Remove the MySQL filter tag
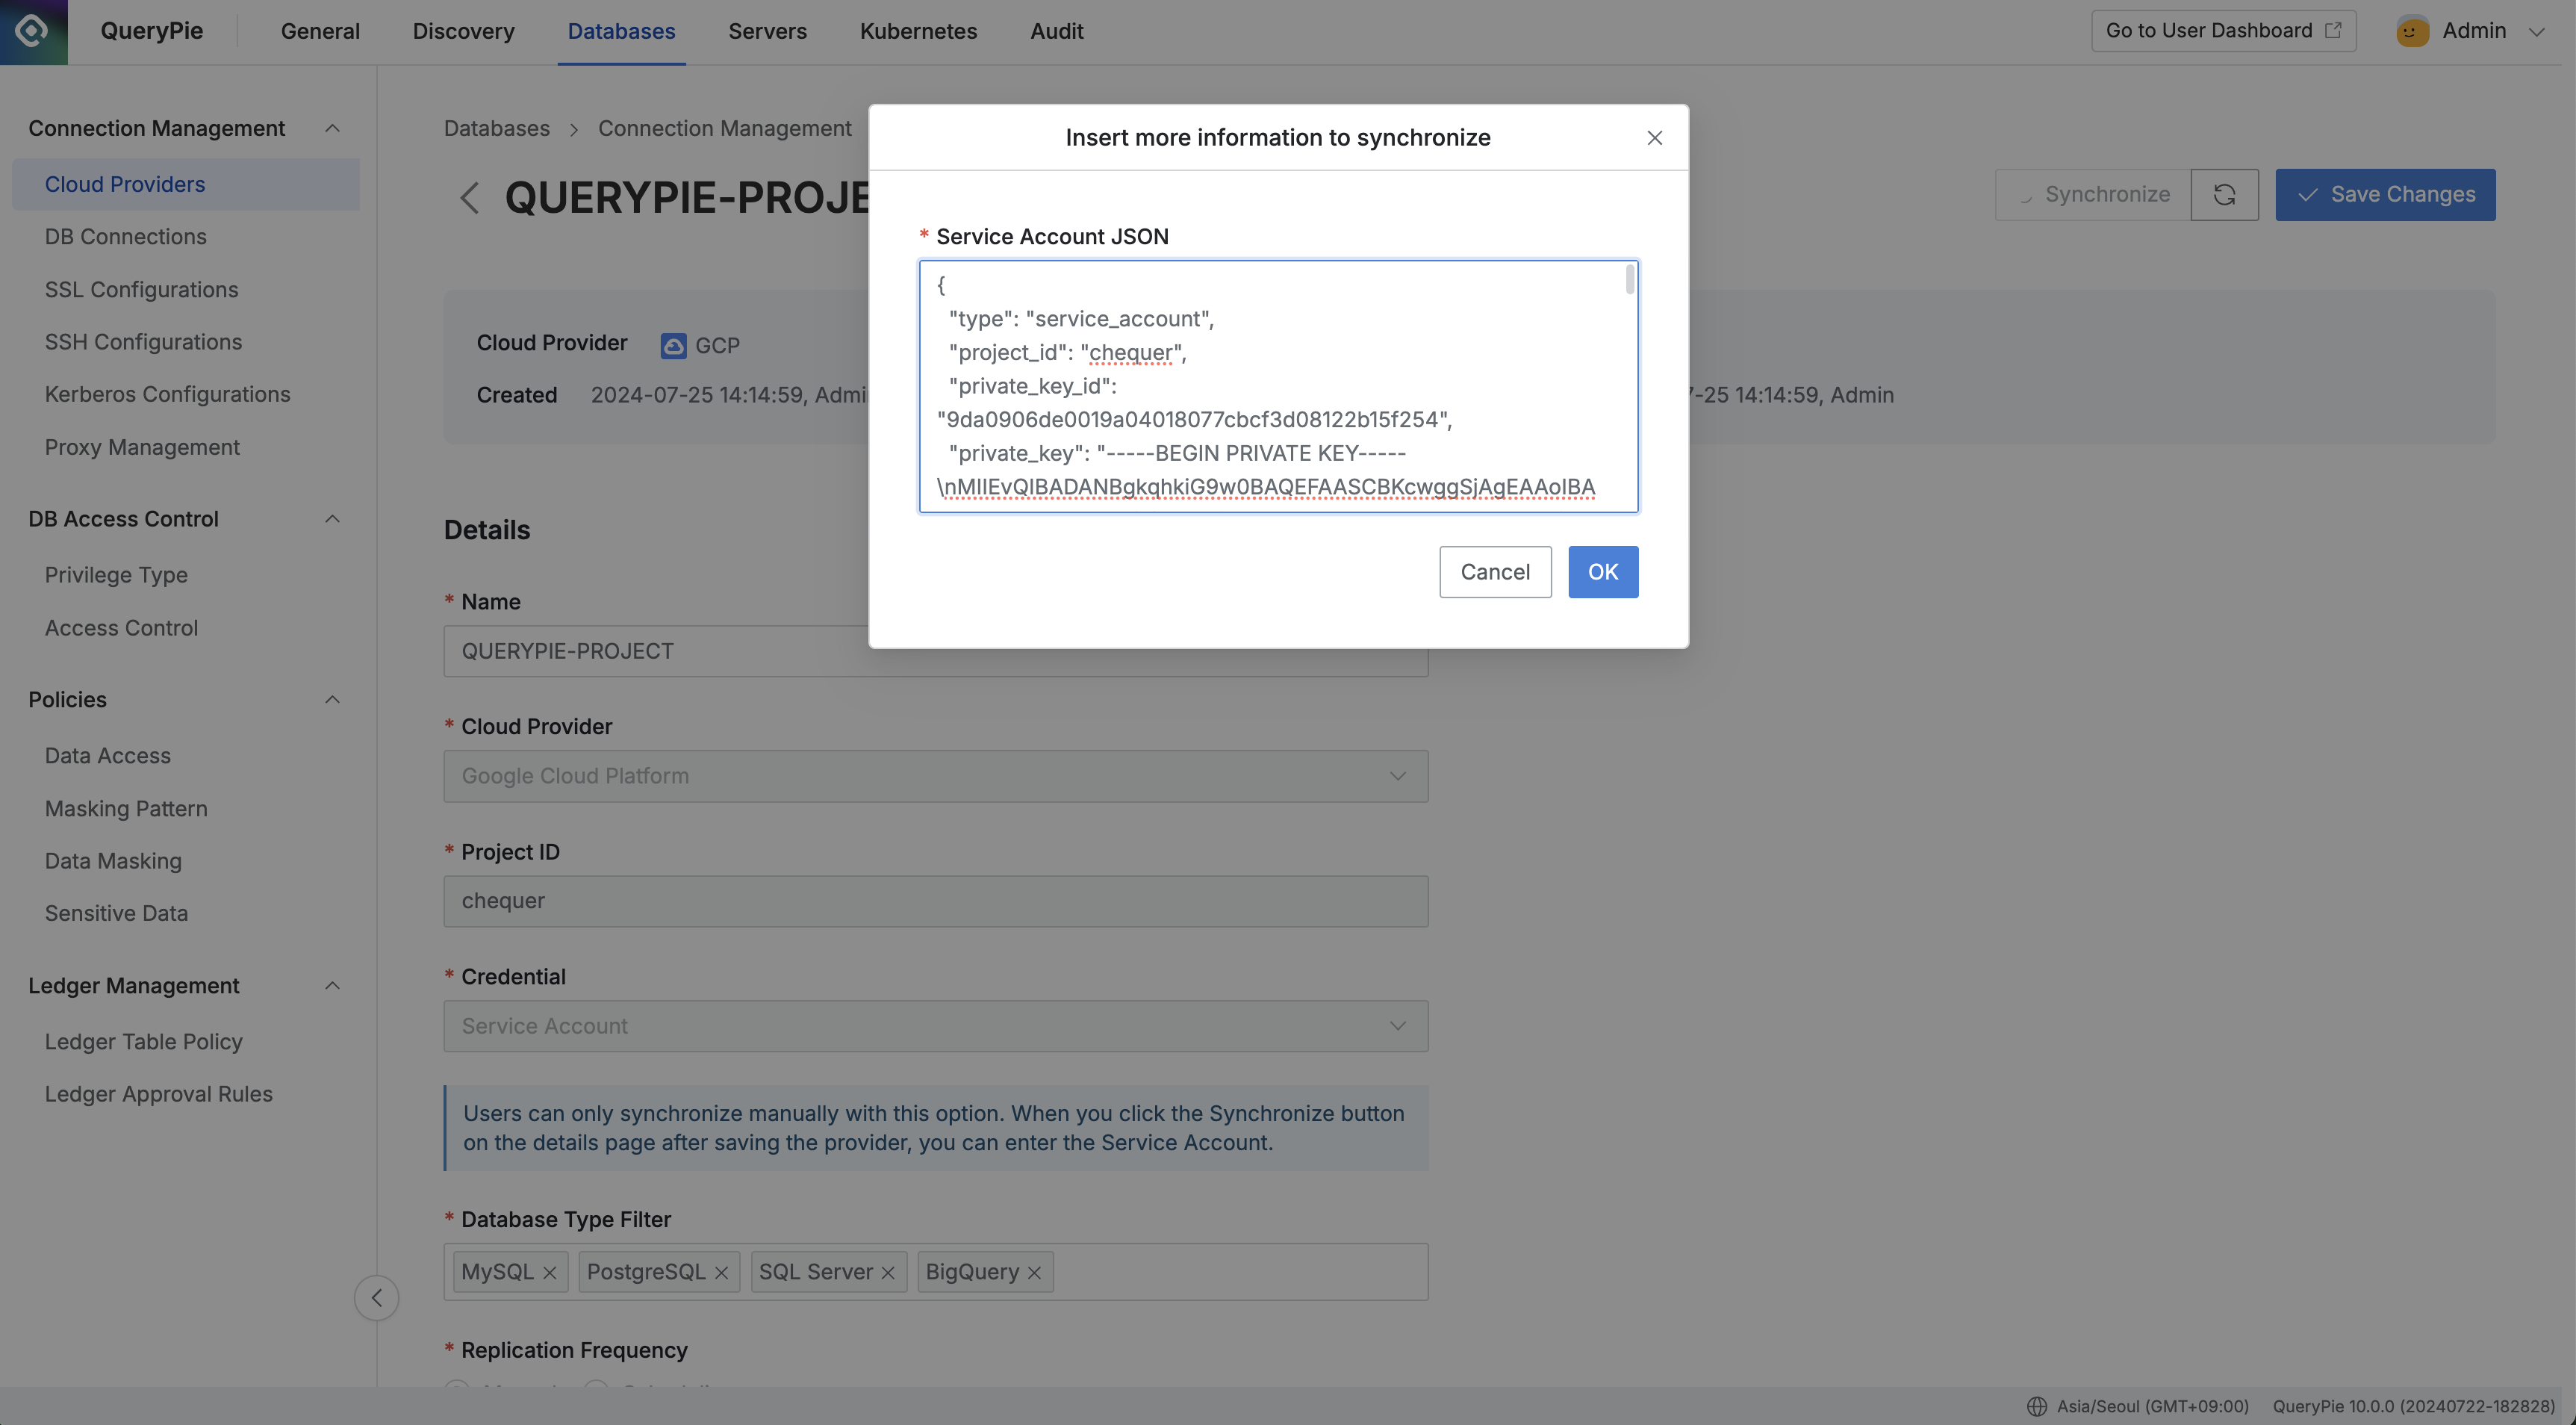This screenshot has width=2576, height=1425. (x=549, y=1272)
